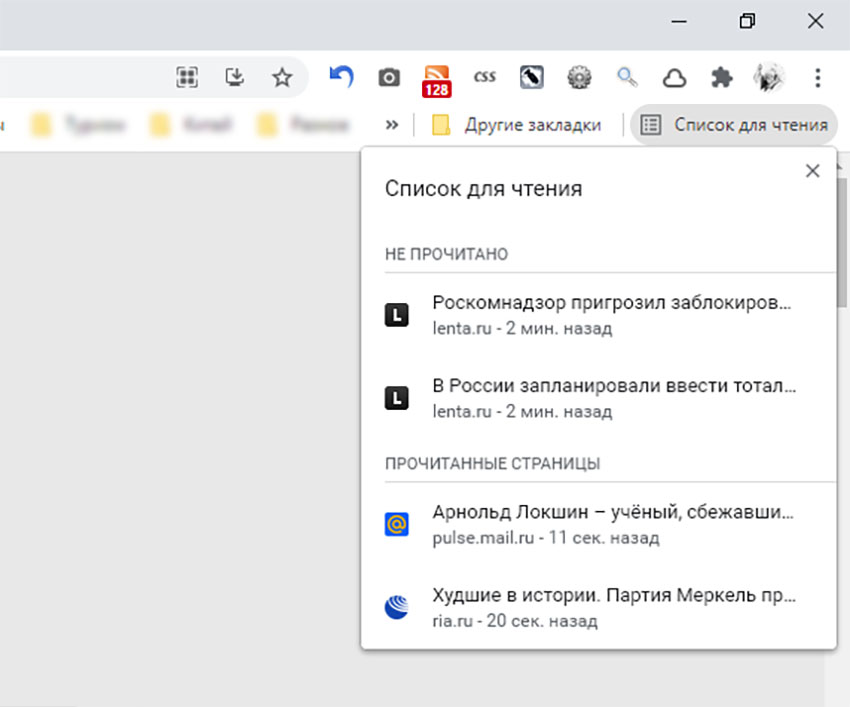Close the browser window
Image resolution: width=850 pixels, height=707 pixels.
pos(815,22)
